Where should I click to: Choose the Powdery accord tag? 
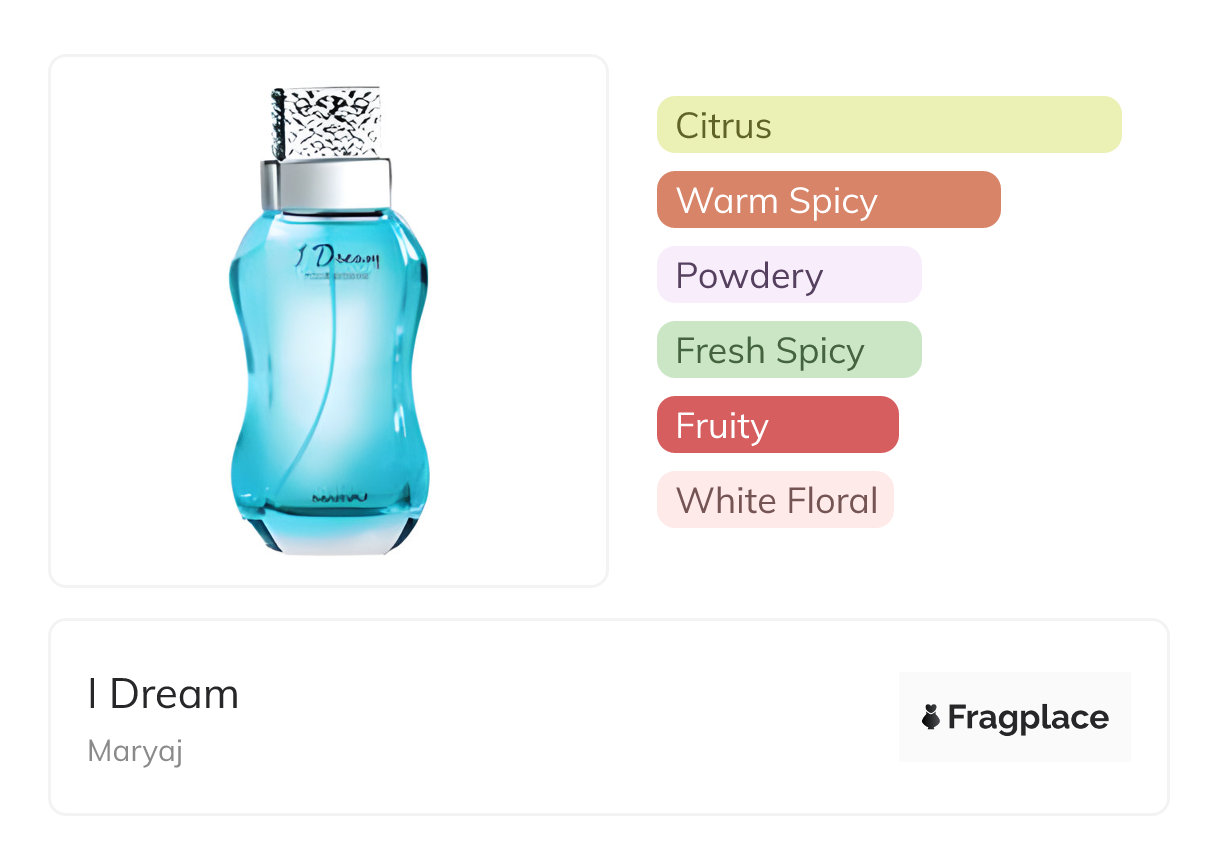point(788,275)
